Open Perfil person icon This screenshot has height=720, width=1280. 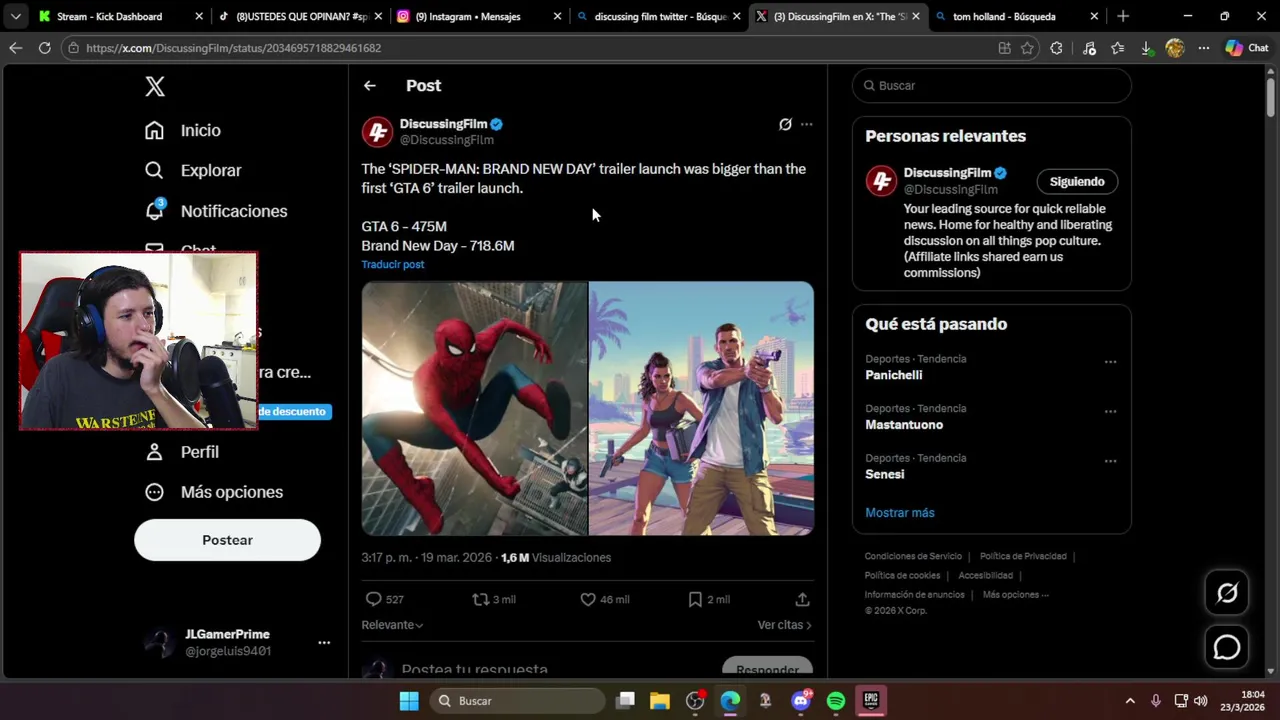coord(154,452)
